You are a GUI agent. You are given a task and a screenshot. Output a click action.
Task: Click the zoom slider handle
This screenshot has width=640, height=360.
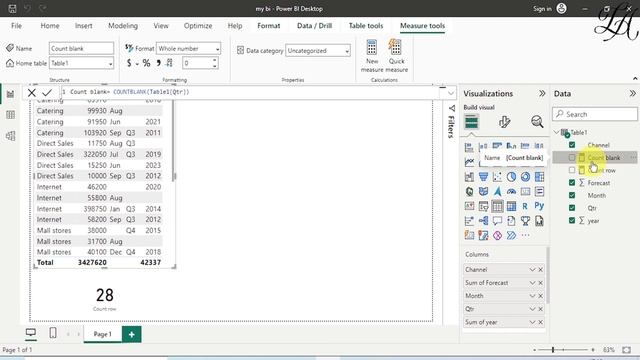553,350
